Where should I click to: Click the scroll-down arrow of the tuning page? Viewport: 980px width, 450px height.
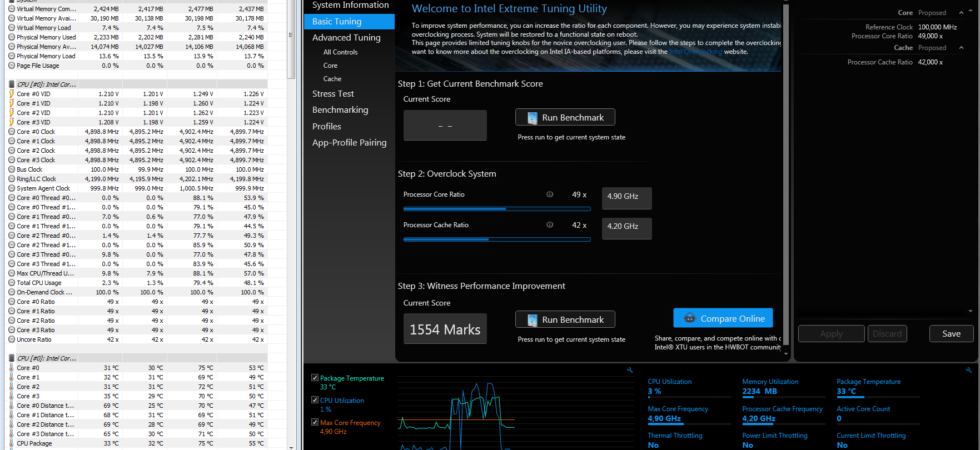(x=786, y=353)
